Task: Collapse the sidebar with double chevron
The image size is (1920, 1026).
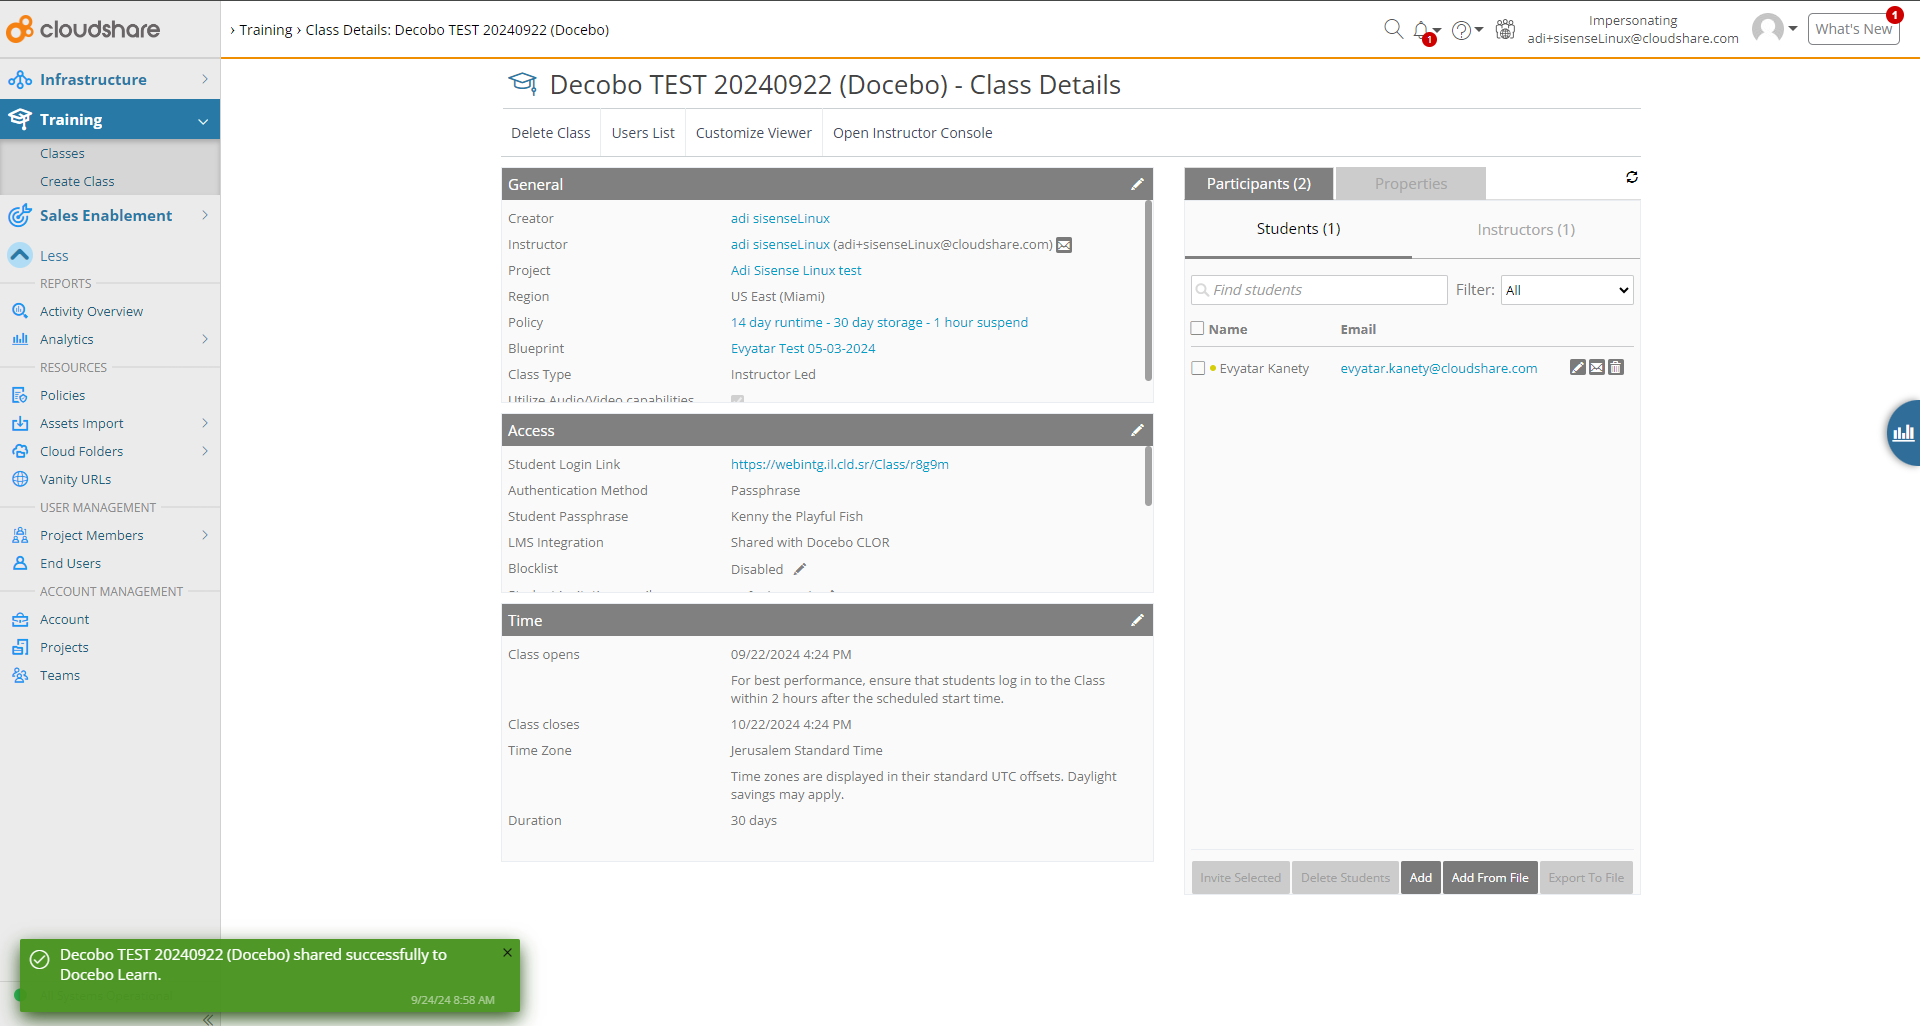Action: pyautogui.click(x=208, y=1019)
